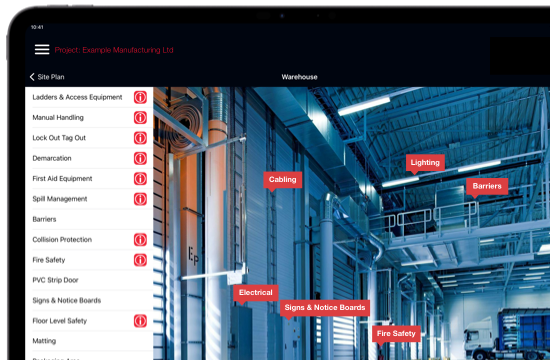The width and height of the screenshot is (550, 360).
Task: Tap the Electrical hotspot tag
Action: click(x=255, y=293)
